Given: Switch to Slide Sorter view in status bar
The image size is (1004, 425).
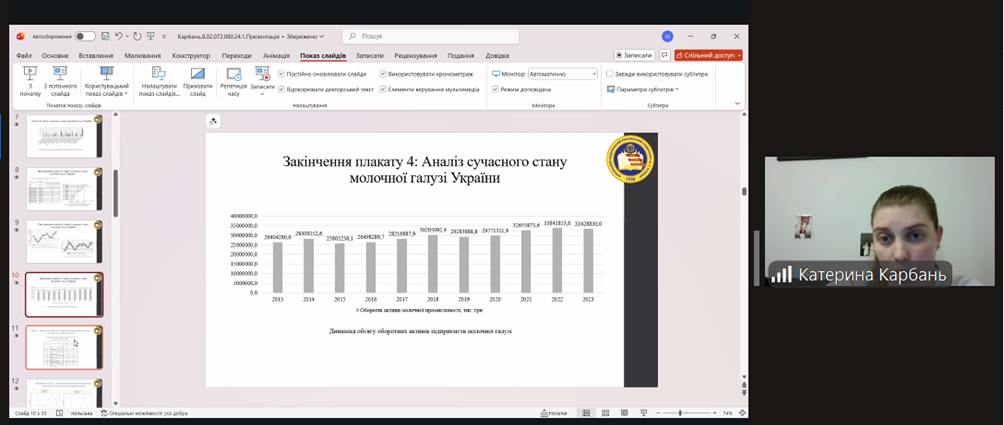Looking at the screenshot, I should pyautogui.click(x=603, y=413).
